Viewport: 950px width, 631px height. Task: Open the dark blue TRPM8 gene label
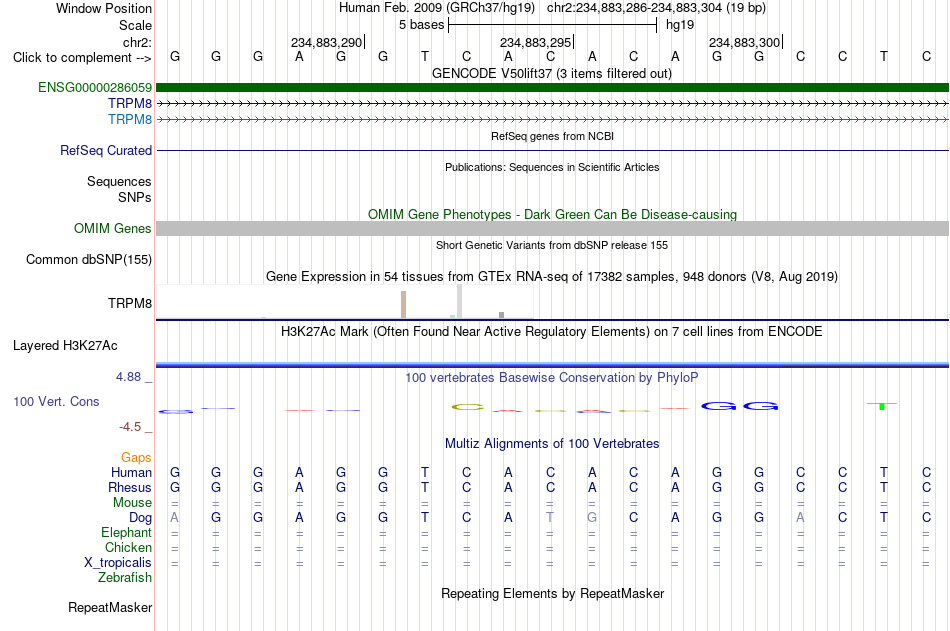pyautogui.click(x=130, y=104)
